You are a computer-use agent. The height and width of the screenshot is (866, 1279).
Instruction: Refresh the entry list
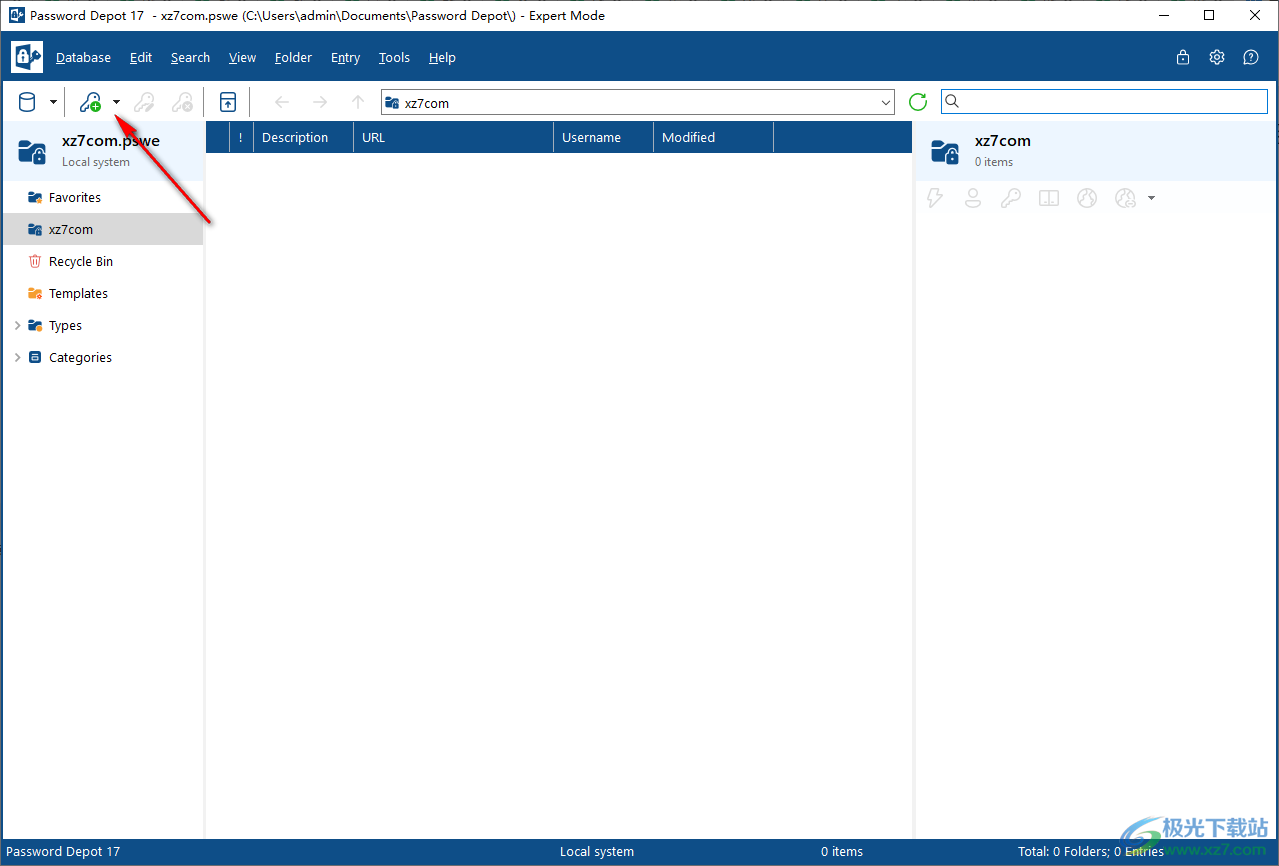[918, 102]
